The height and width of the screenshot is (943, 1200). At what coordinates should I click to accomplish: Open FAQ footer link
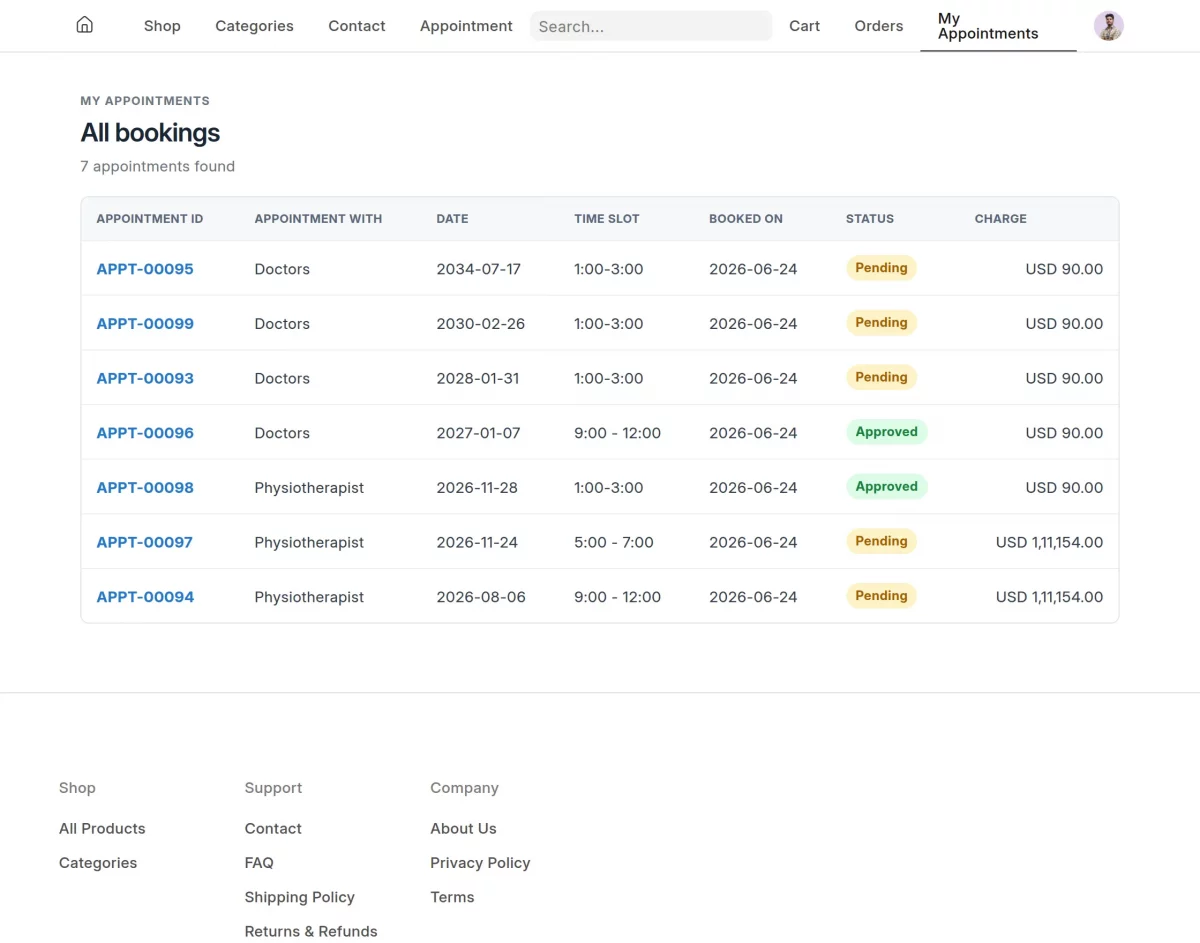click(259, 863)
